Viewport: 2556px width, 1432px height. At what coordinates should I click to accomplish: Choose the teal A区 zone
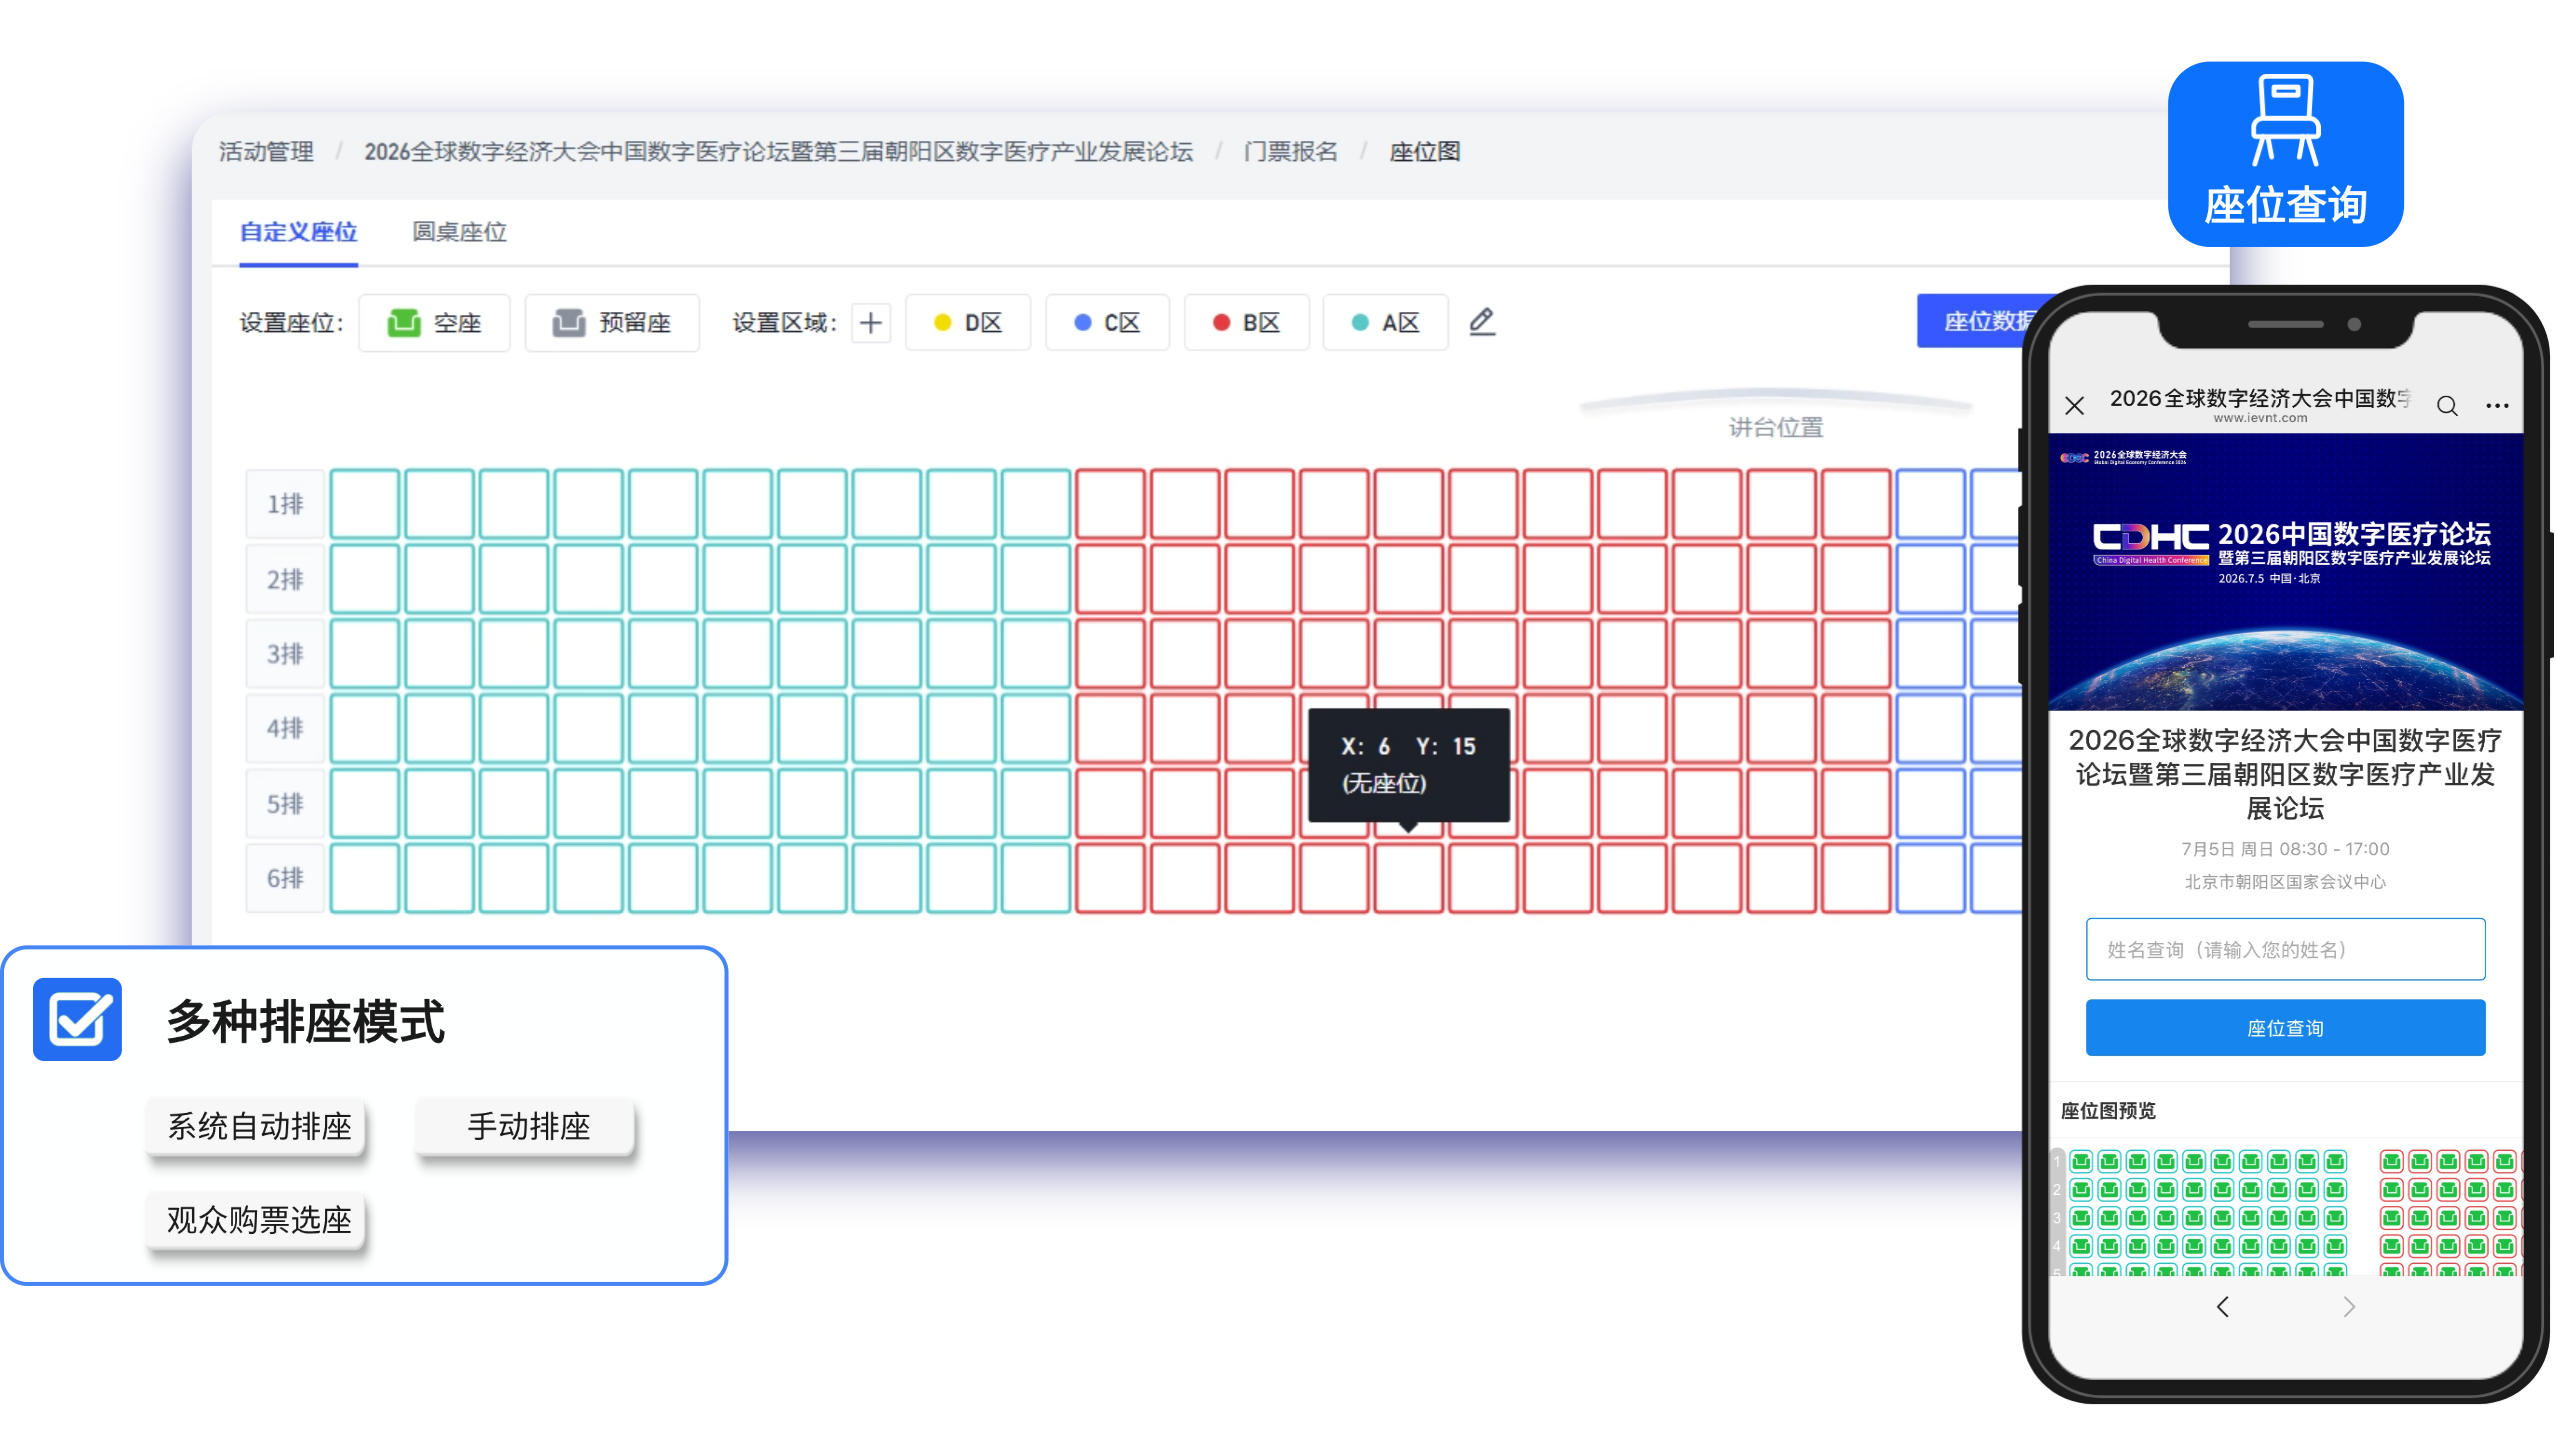1385,323
